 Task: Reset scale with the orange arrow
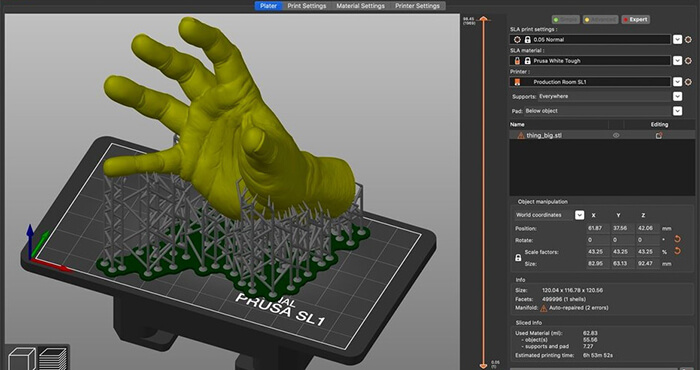(677, 251)
